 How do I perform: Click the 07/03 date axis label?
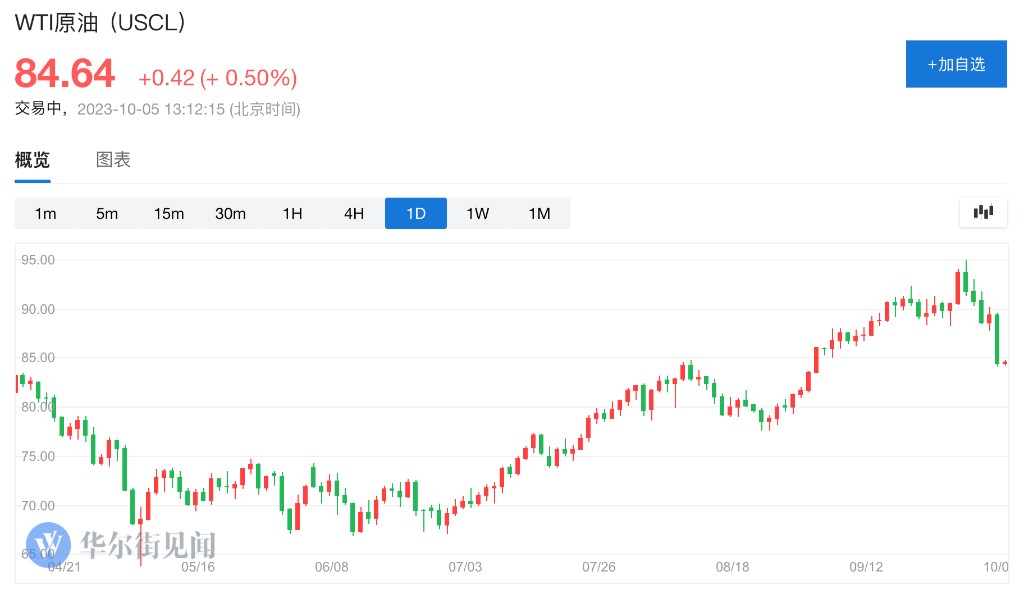(x=465, y=567)
